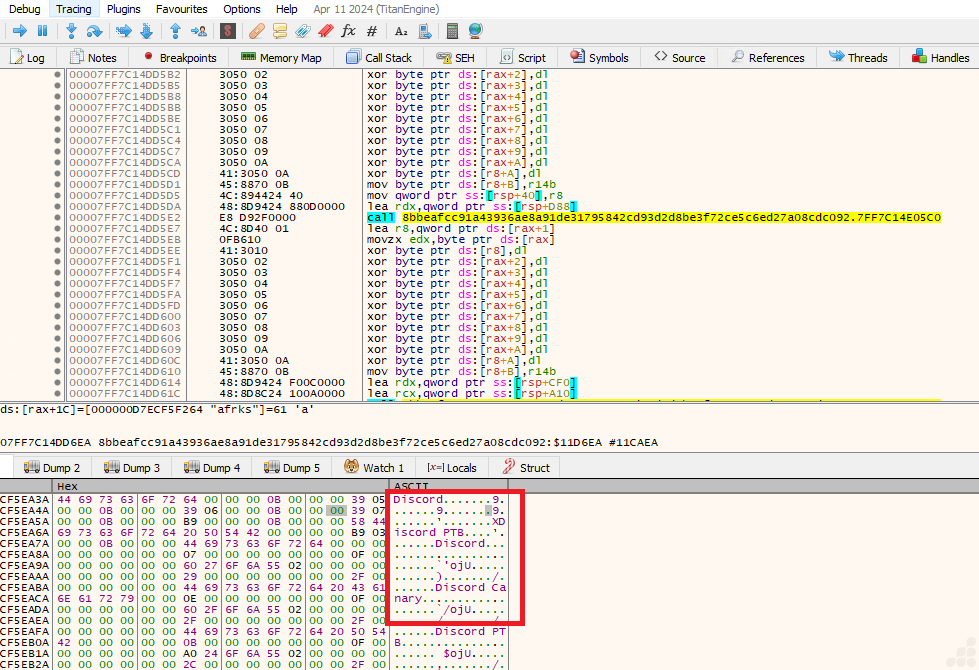Screen dimensions: 979x670
Task: Switch to the Watch 1 tab
Action: point(374,467)
